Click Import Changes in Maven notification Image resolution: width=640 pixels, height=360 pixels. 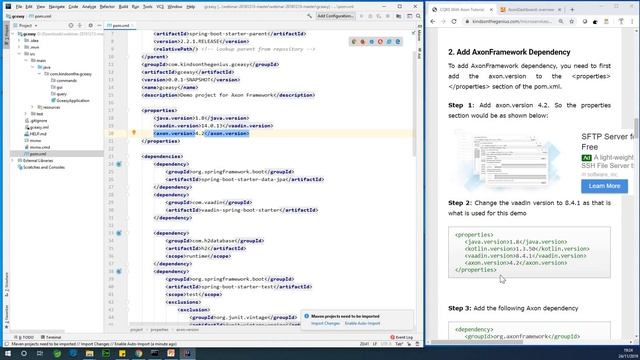tap(325, 323)
